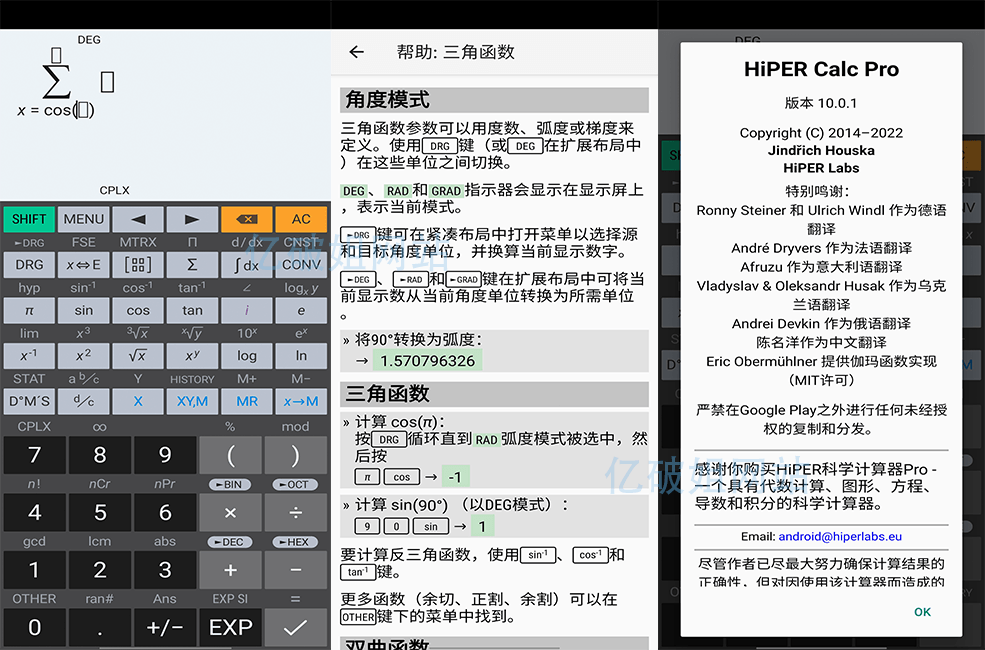The height and width of the screenshot is (650, 985).
Task: Open the CONV unit conversion key
Action: coord(301,265)
